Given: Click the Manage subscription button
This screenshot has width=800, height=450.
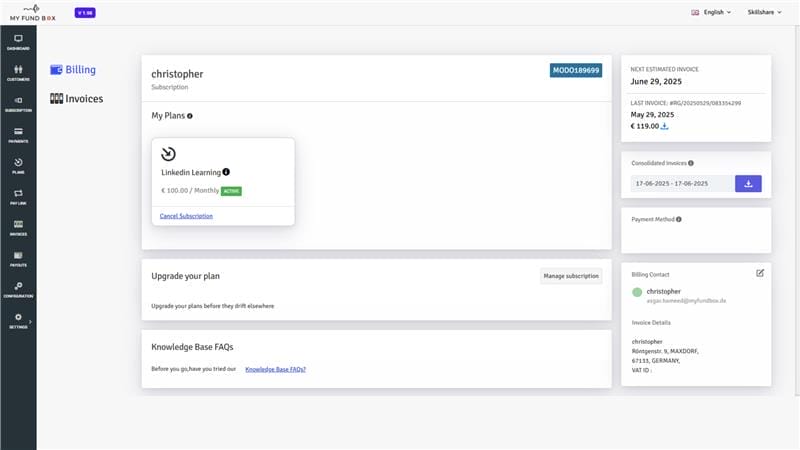Looking at the screenshot, I should pos(571,276).
